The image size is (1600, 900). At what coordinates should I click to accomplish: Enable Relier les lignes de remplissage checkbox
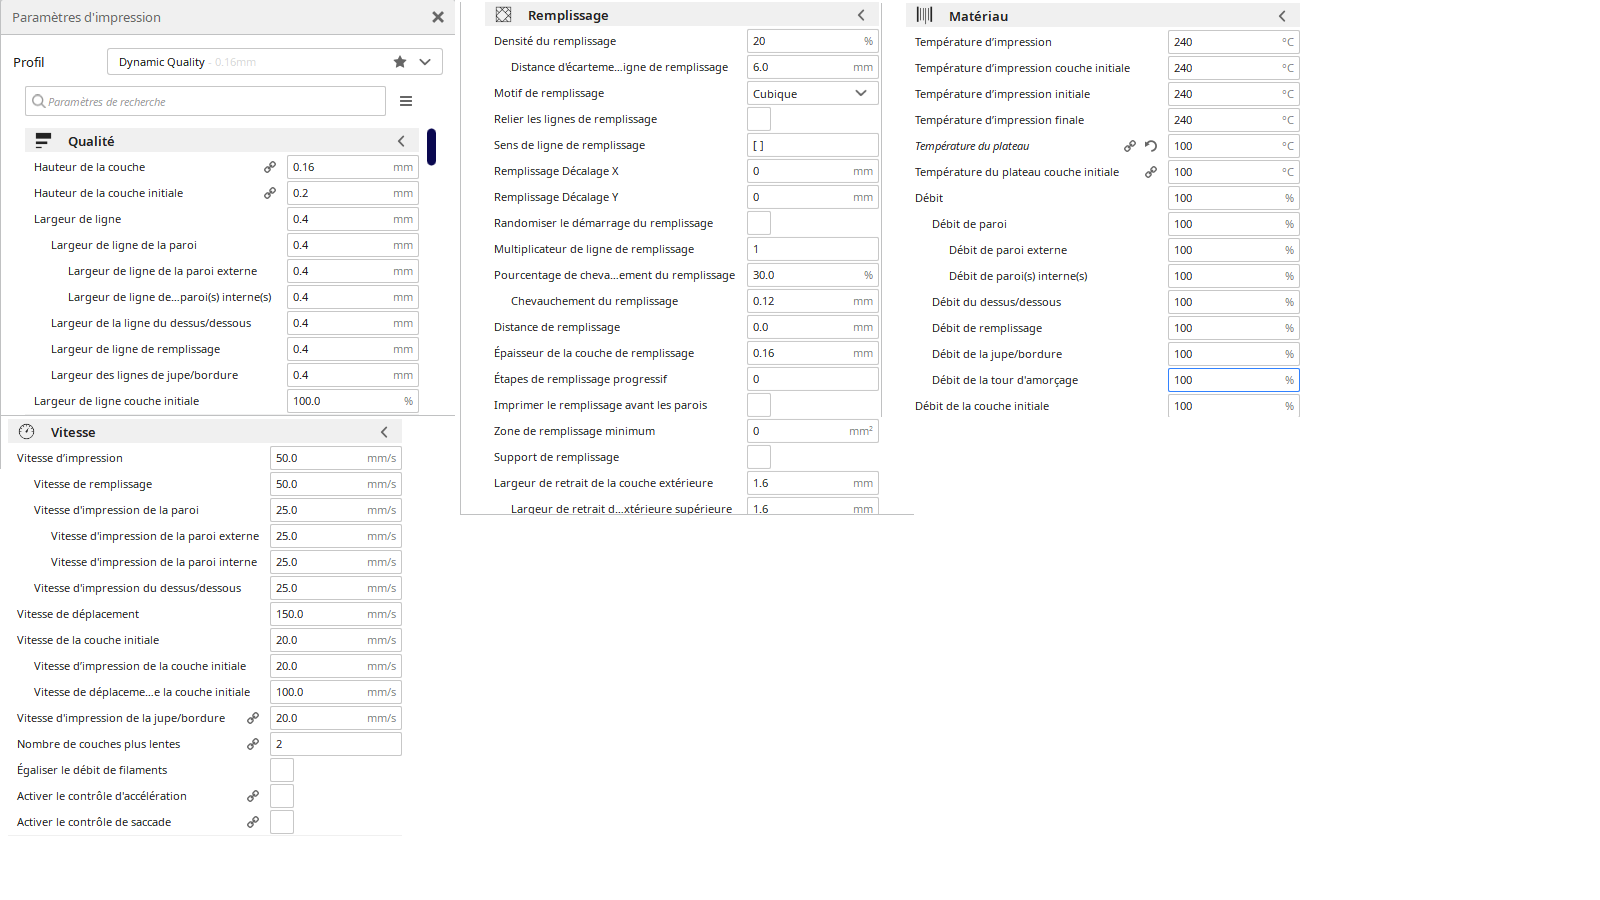(x=759, y=119)
